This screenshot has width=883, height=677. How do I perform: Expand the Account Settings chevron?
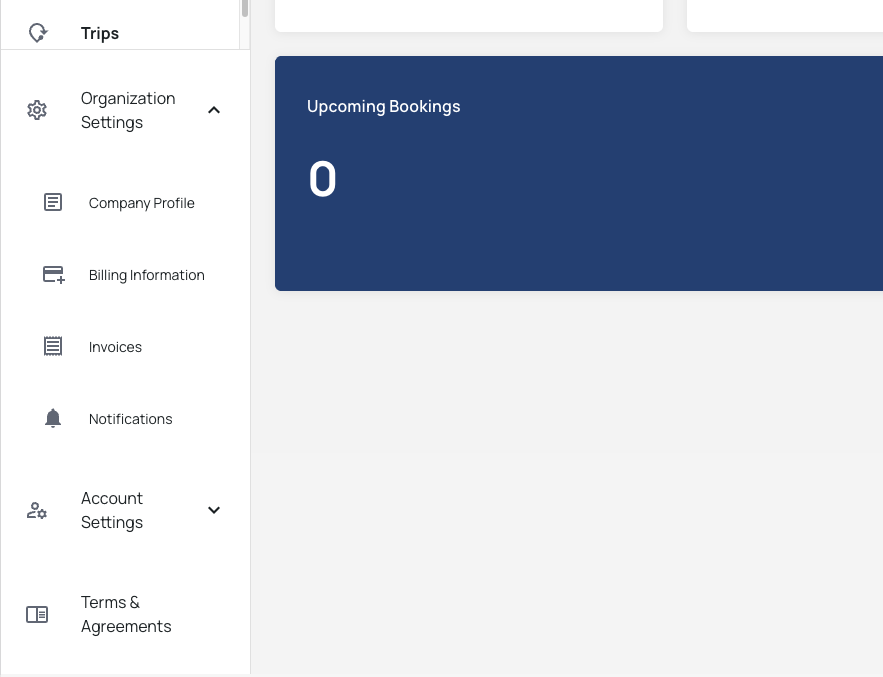(x=214, y=510)
